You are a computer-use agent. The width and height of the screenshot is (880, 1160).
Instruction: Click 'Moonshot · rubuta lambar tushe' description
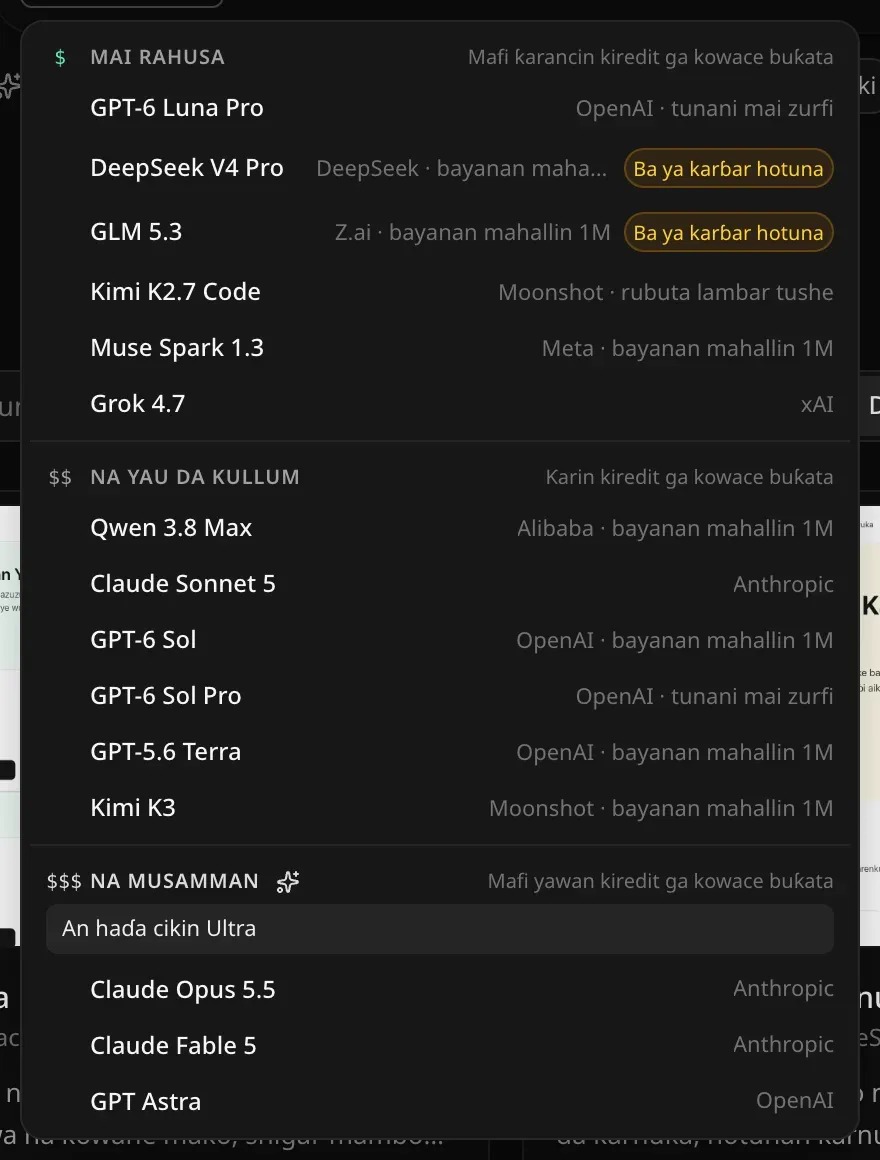coord(666,292)
